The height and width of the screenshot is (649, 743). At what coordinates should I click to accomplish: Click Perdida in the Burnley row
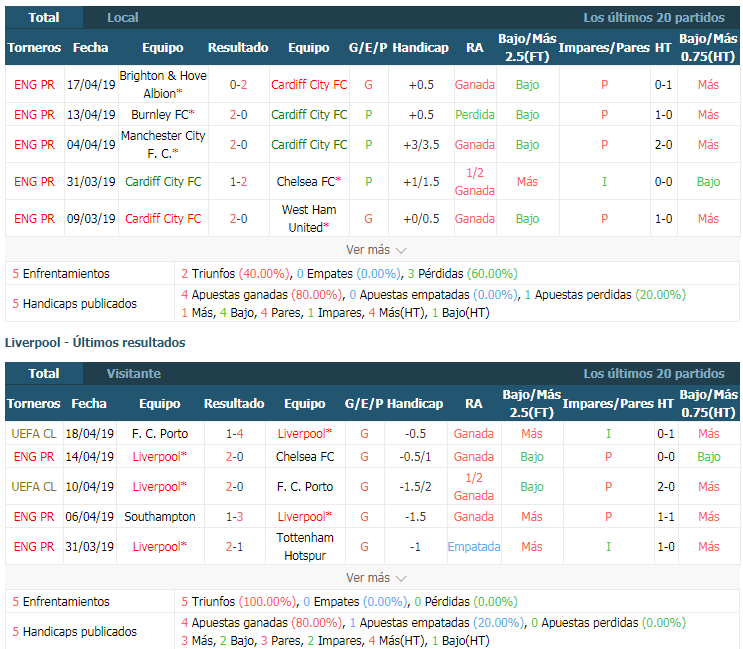click(475, 115)
